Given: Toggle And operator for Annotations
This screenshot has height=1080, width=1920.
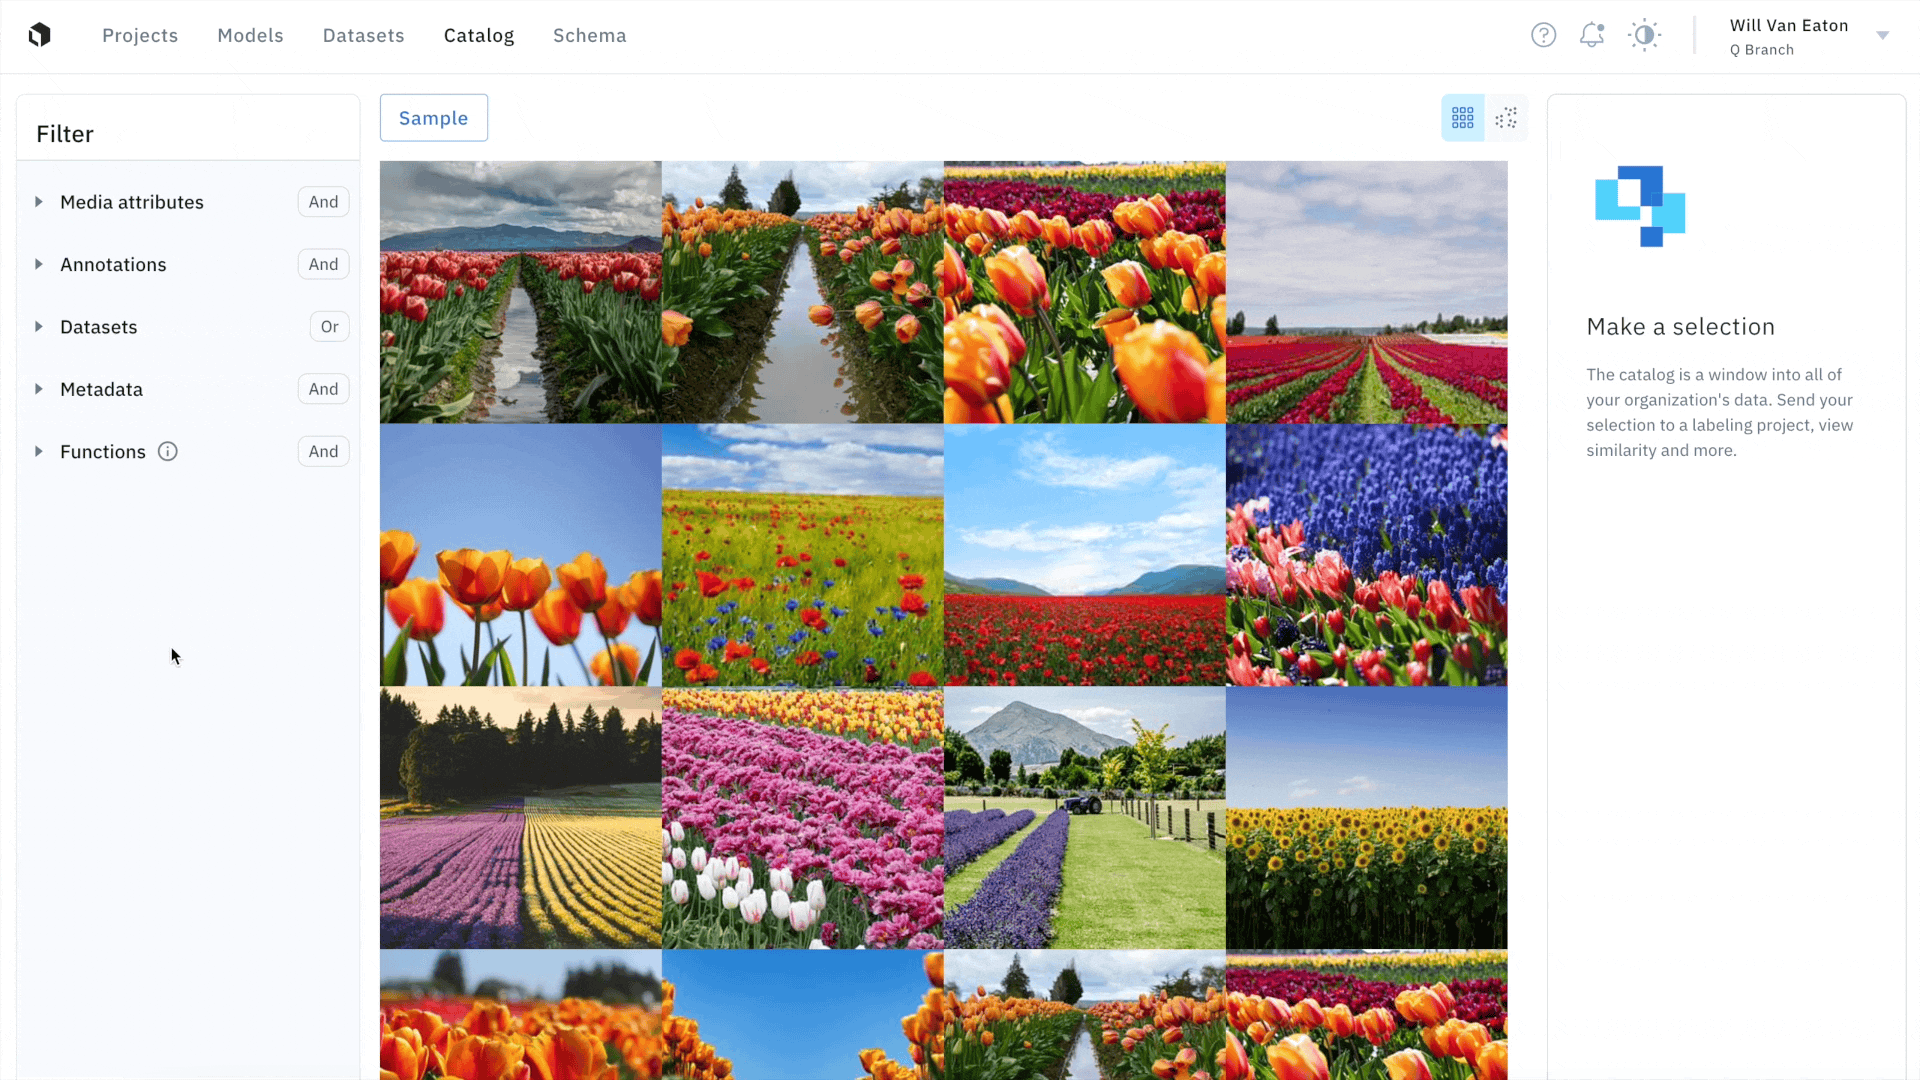Looking at the screenshot, I should [x=323, y=264].
